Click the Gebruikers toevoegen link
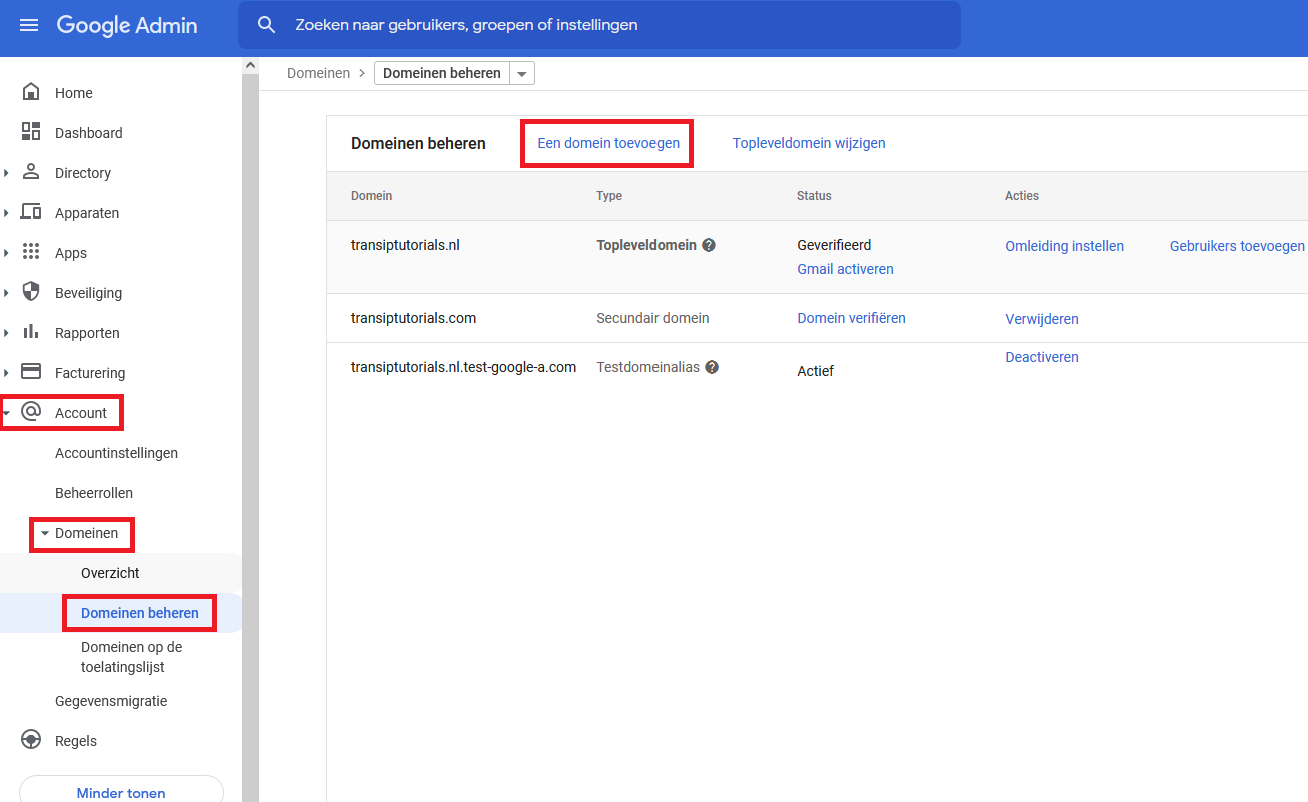This screenshot has height=802, width=1308. (1237, 246)
